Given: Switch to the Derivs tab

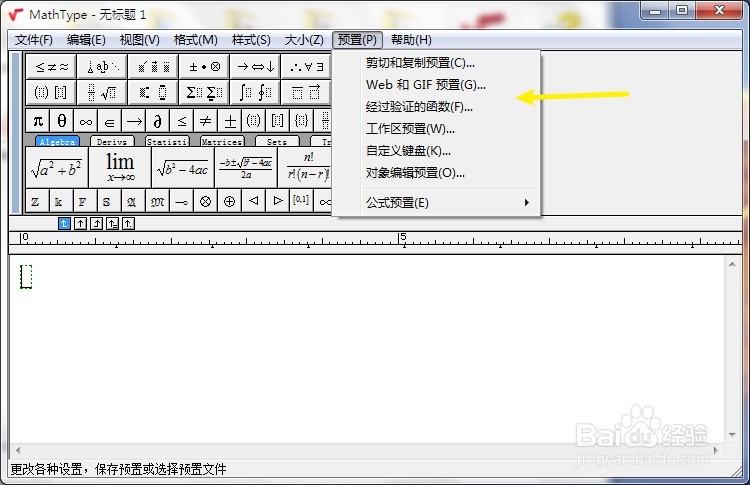Looking at the screenshot, I should coord(112,142).
